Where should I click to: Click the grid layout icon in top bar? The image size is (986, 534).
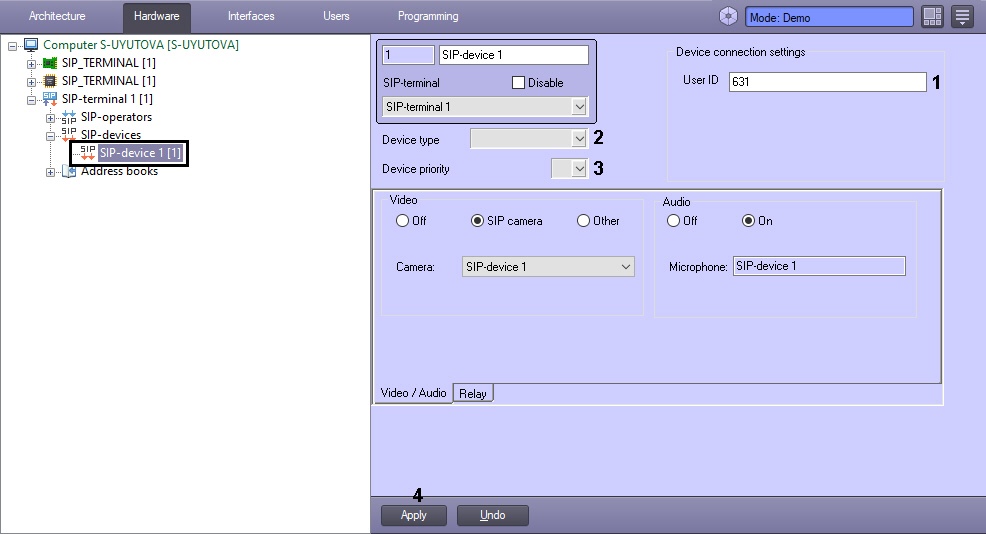tap(932, 17)
